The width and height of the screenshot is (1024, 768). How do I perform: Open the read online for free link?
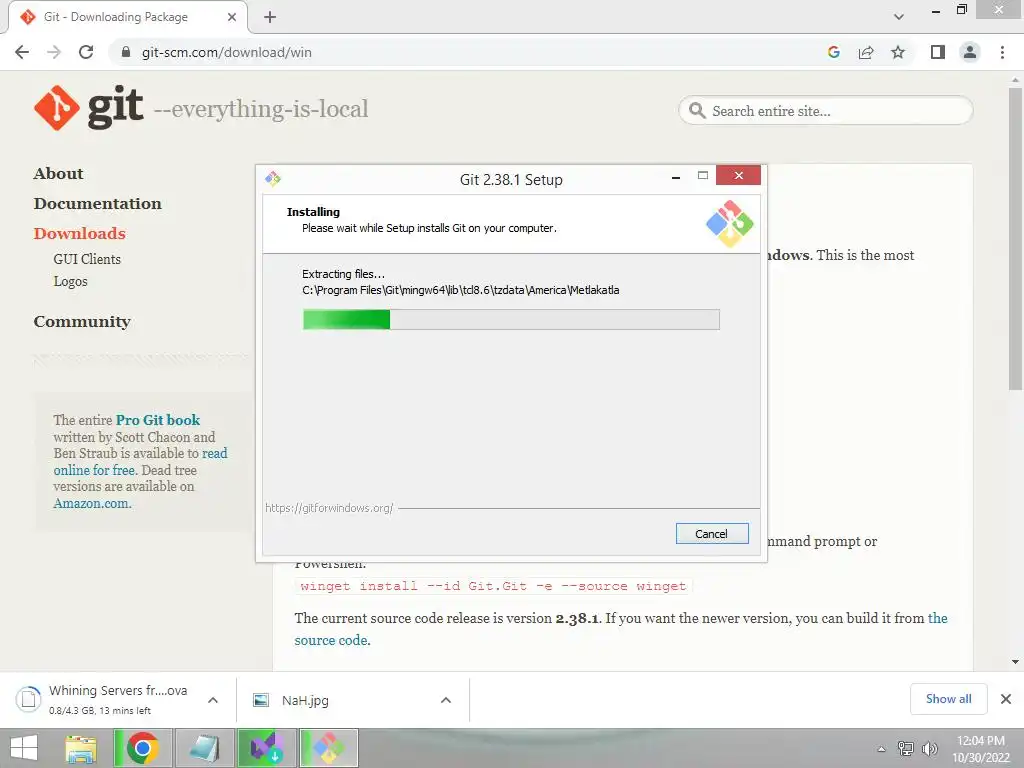point(140,462)
